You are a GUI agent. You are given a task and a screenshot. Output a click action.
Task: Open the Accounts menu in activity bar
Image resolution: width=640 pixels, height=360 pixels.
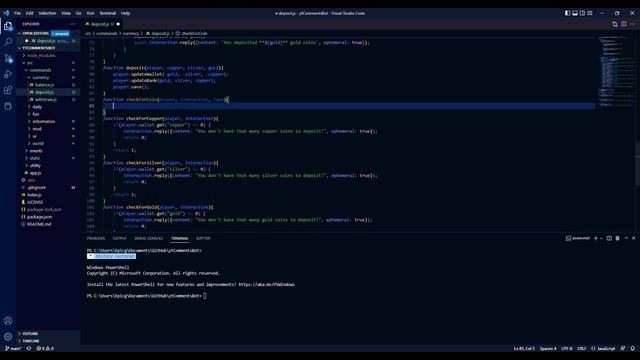coord(8,321)
